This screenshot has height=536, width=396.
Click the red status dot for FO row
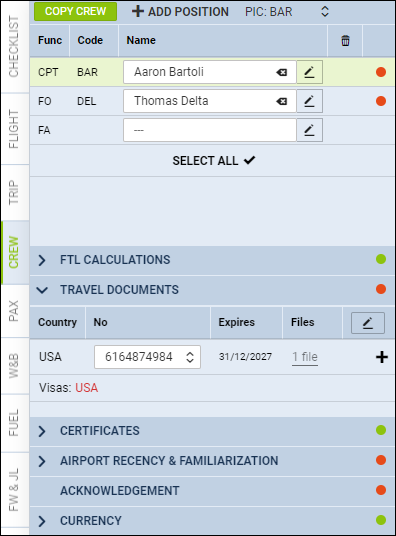click(381, 101)
